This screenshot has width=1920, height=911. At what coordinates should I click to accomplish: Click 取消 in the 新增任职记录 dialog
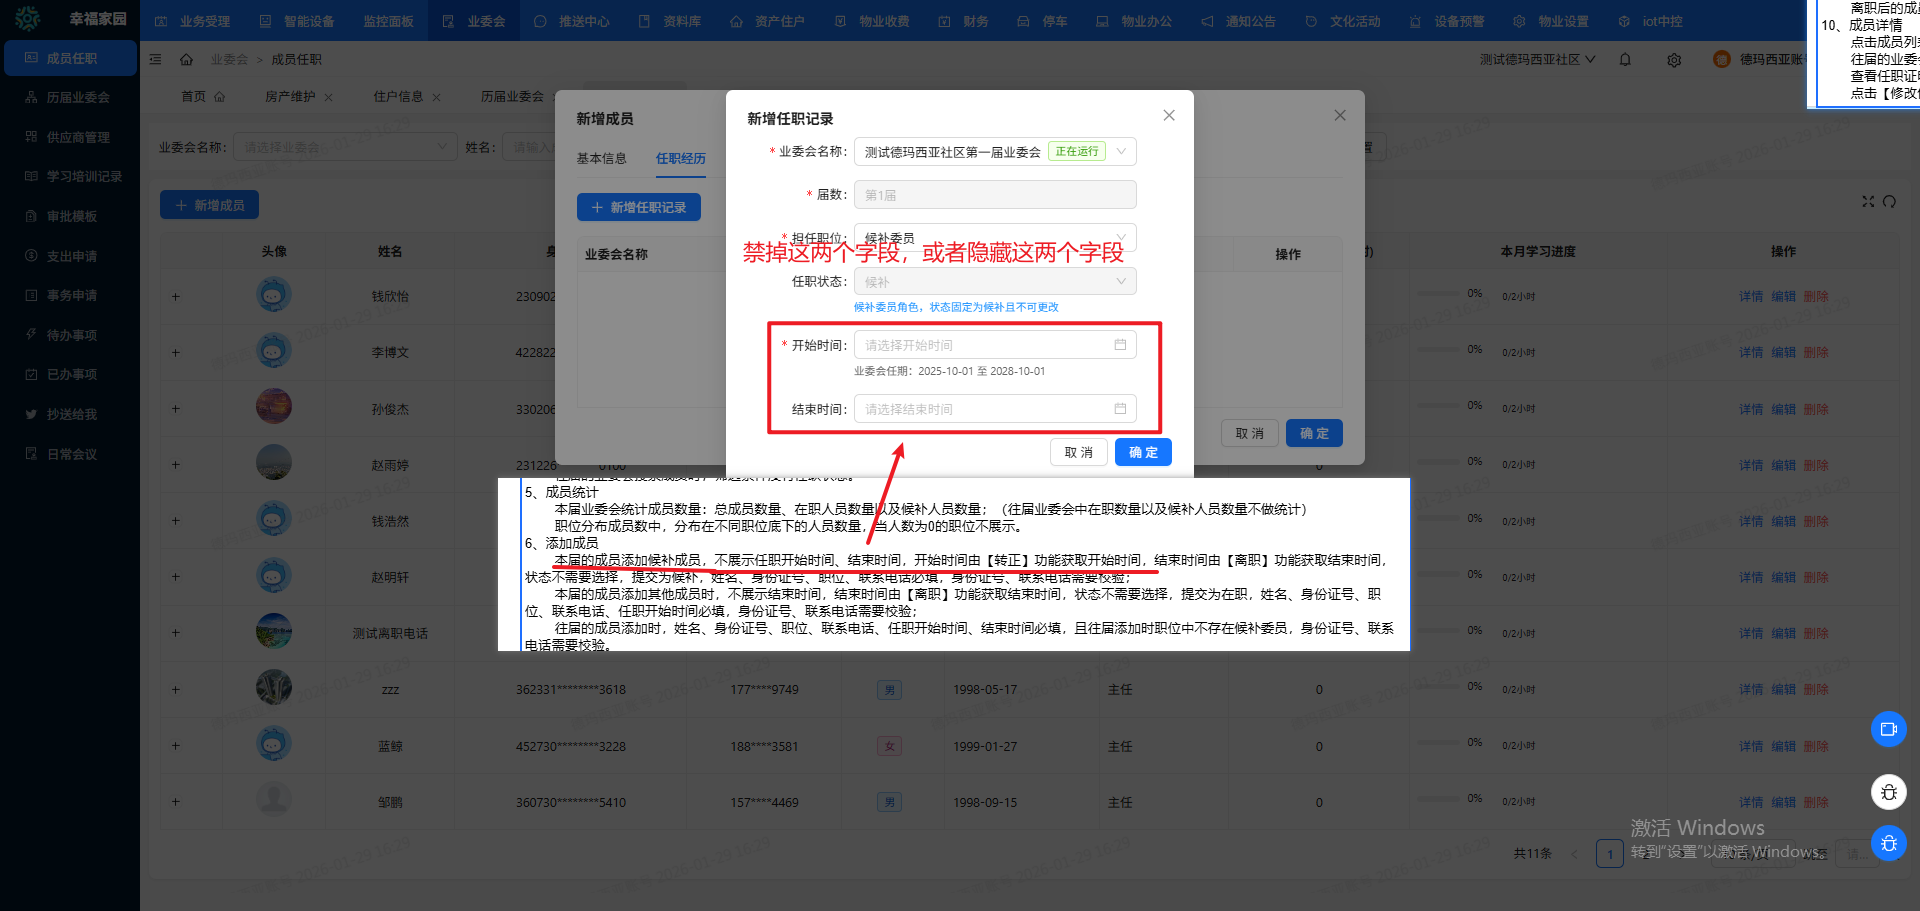[x=1078, y=453]
